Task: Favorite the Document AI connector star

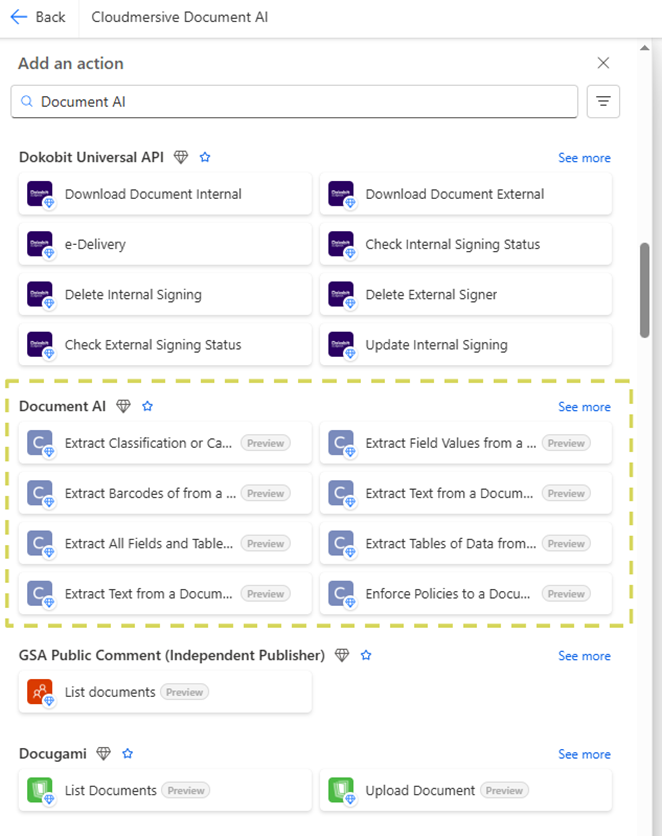Action: (x=148, y=406)
